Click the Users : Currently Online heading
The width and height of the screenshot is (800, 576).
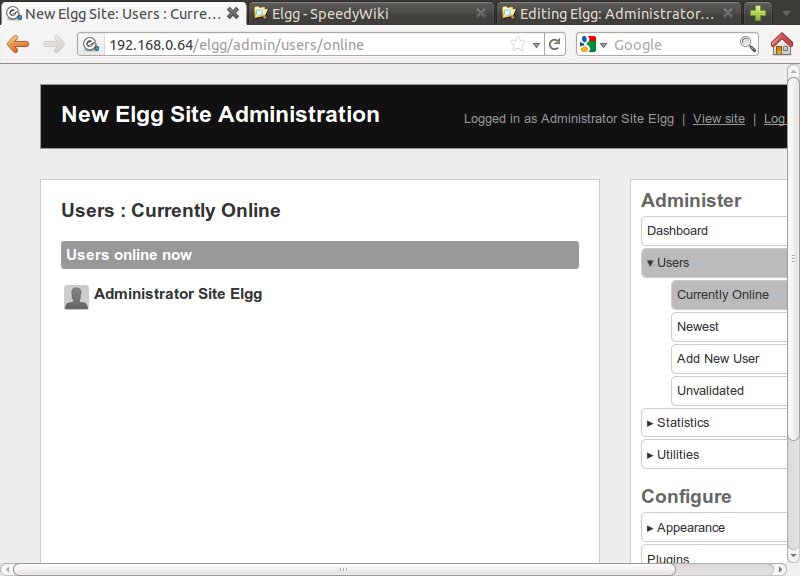171,210
